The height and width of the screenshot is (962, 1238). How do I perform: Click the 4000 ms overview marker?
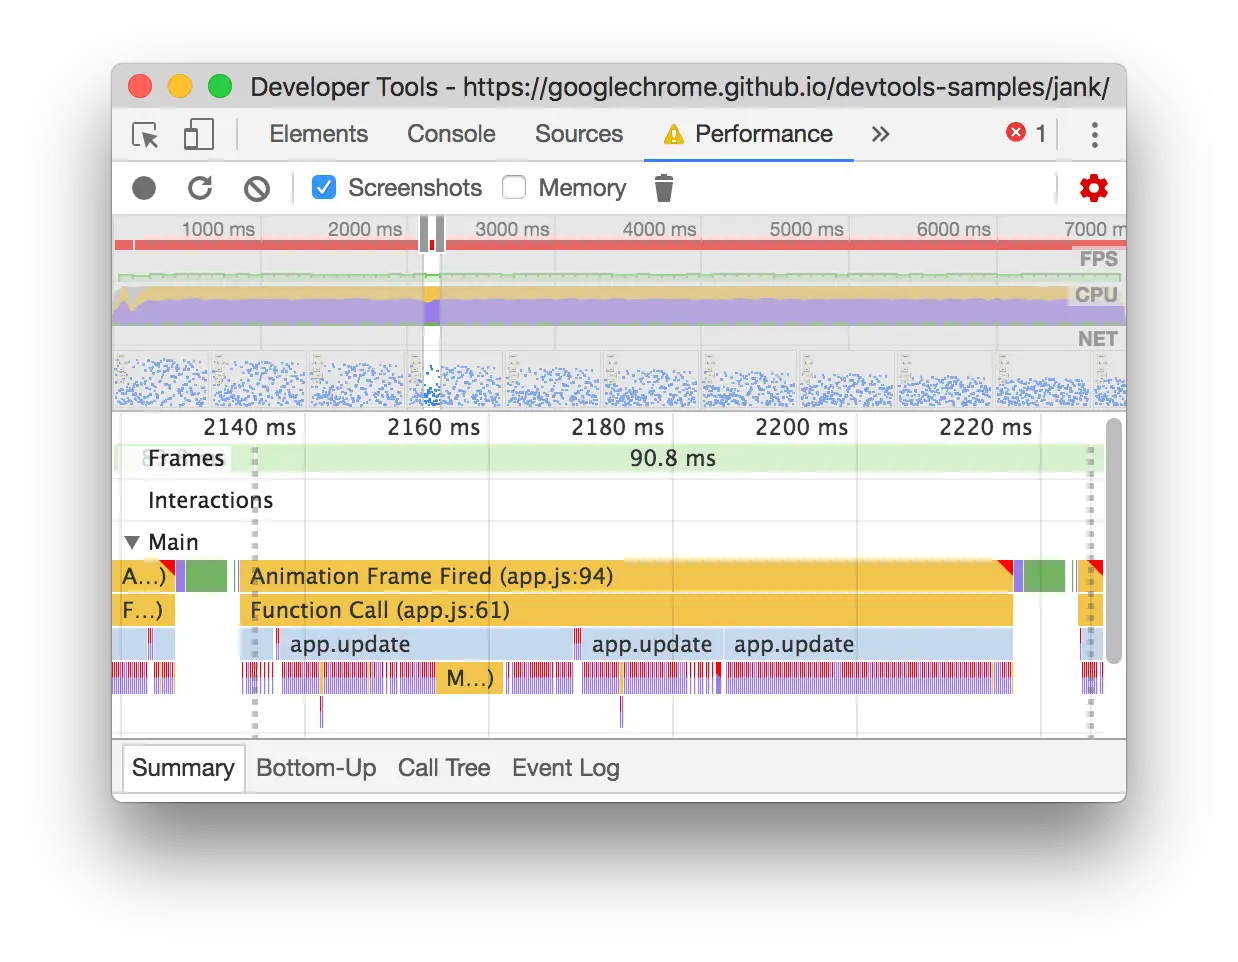[659, 229]
